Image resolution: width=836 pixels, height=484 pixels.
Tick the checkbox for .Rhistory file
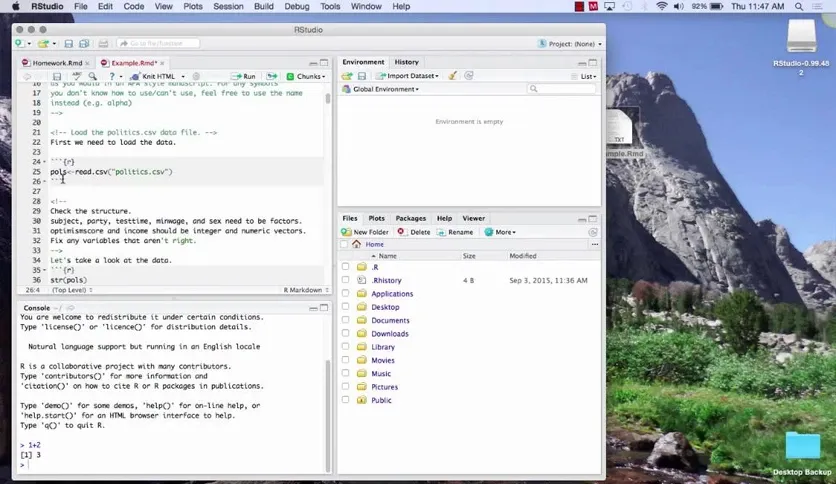click(345, 280)
